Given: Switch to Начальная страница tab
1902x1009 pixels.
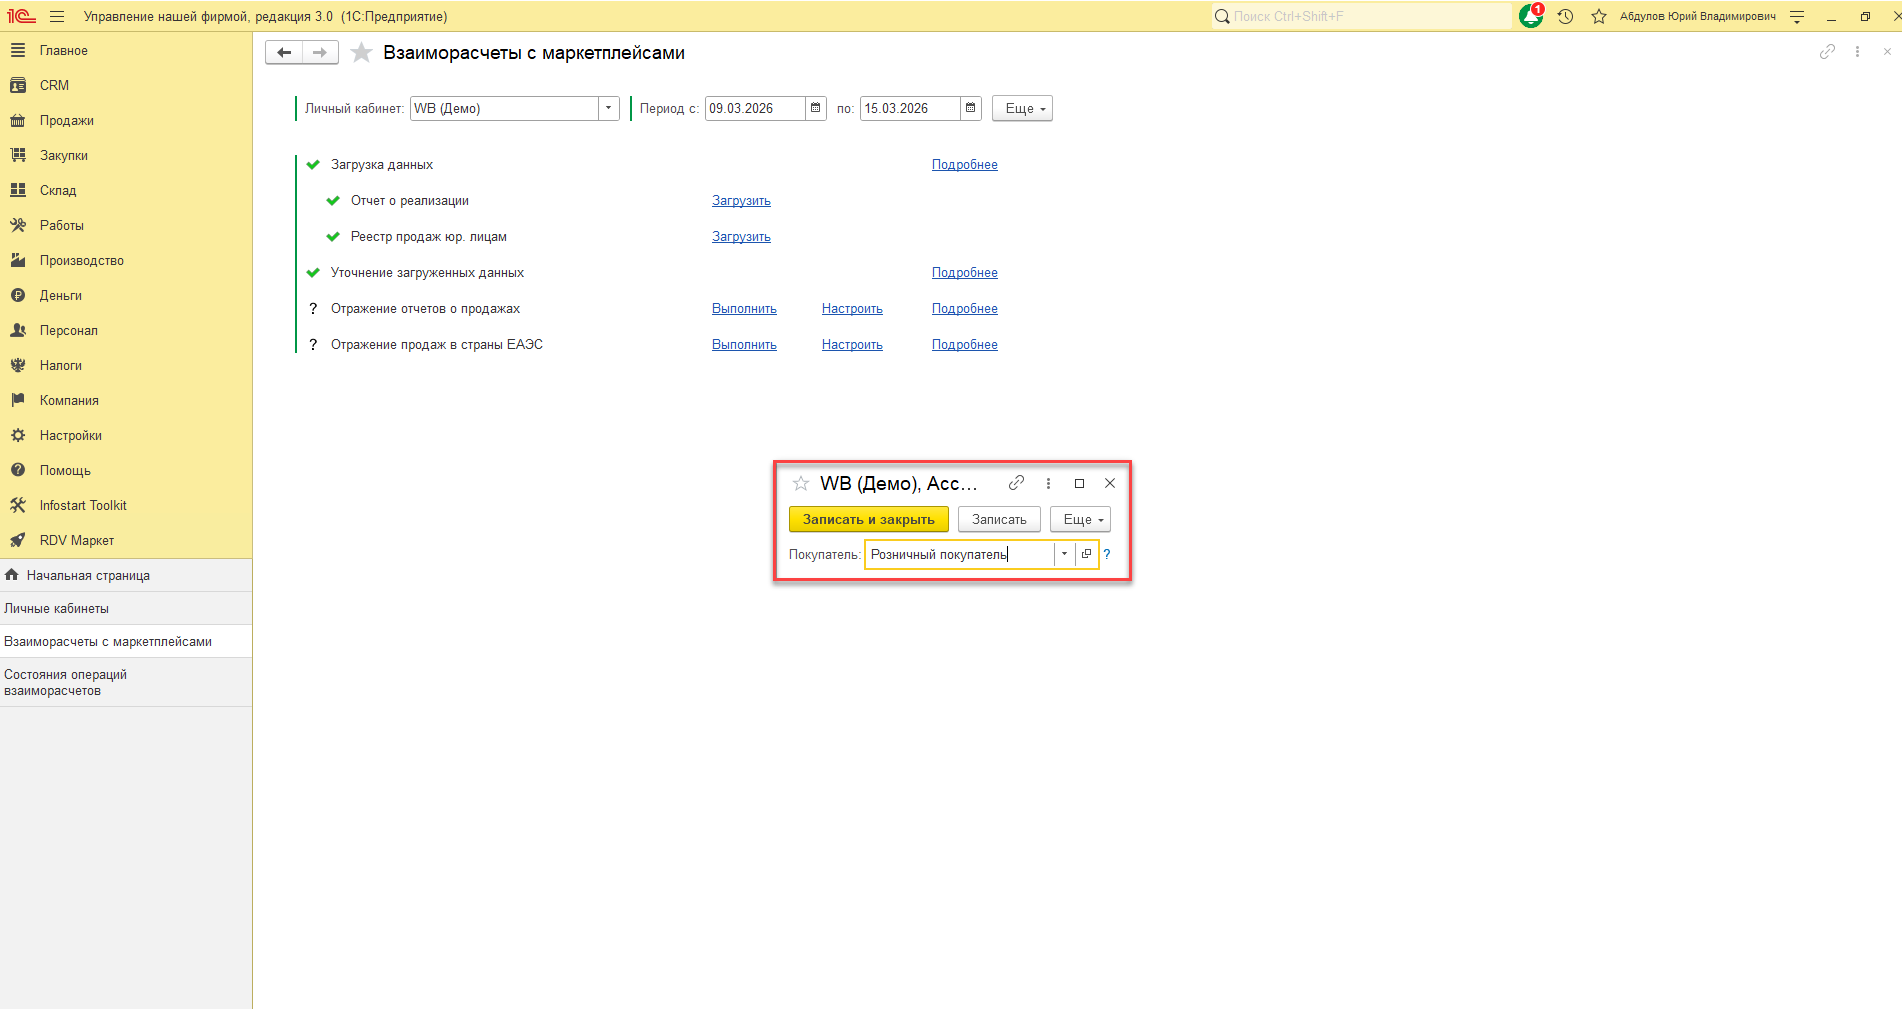Looking at the screenshot, I should tap(126, 575).
